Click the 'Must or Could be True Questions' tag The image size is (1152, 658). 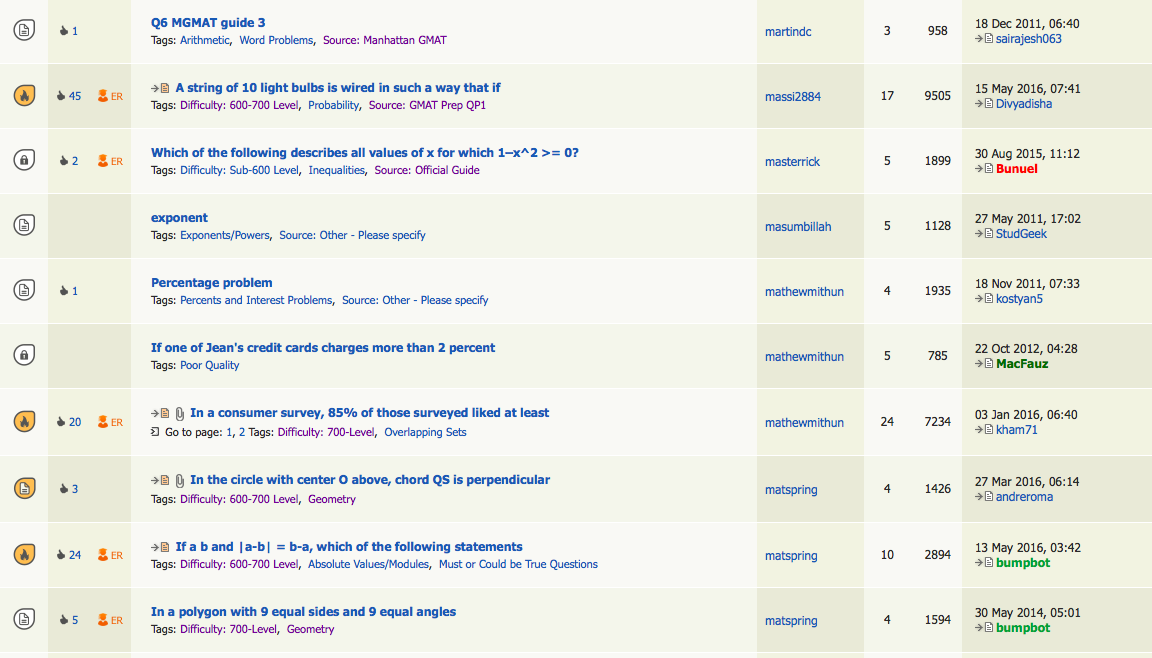pos(518,564)
